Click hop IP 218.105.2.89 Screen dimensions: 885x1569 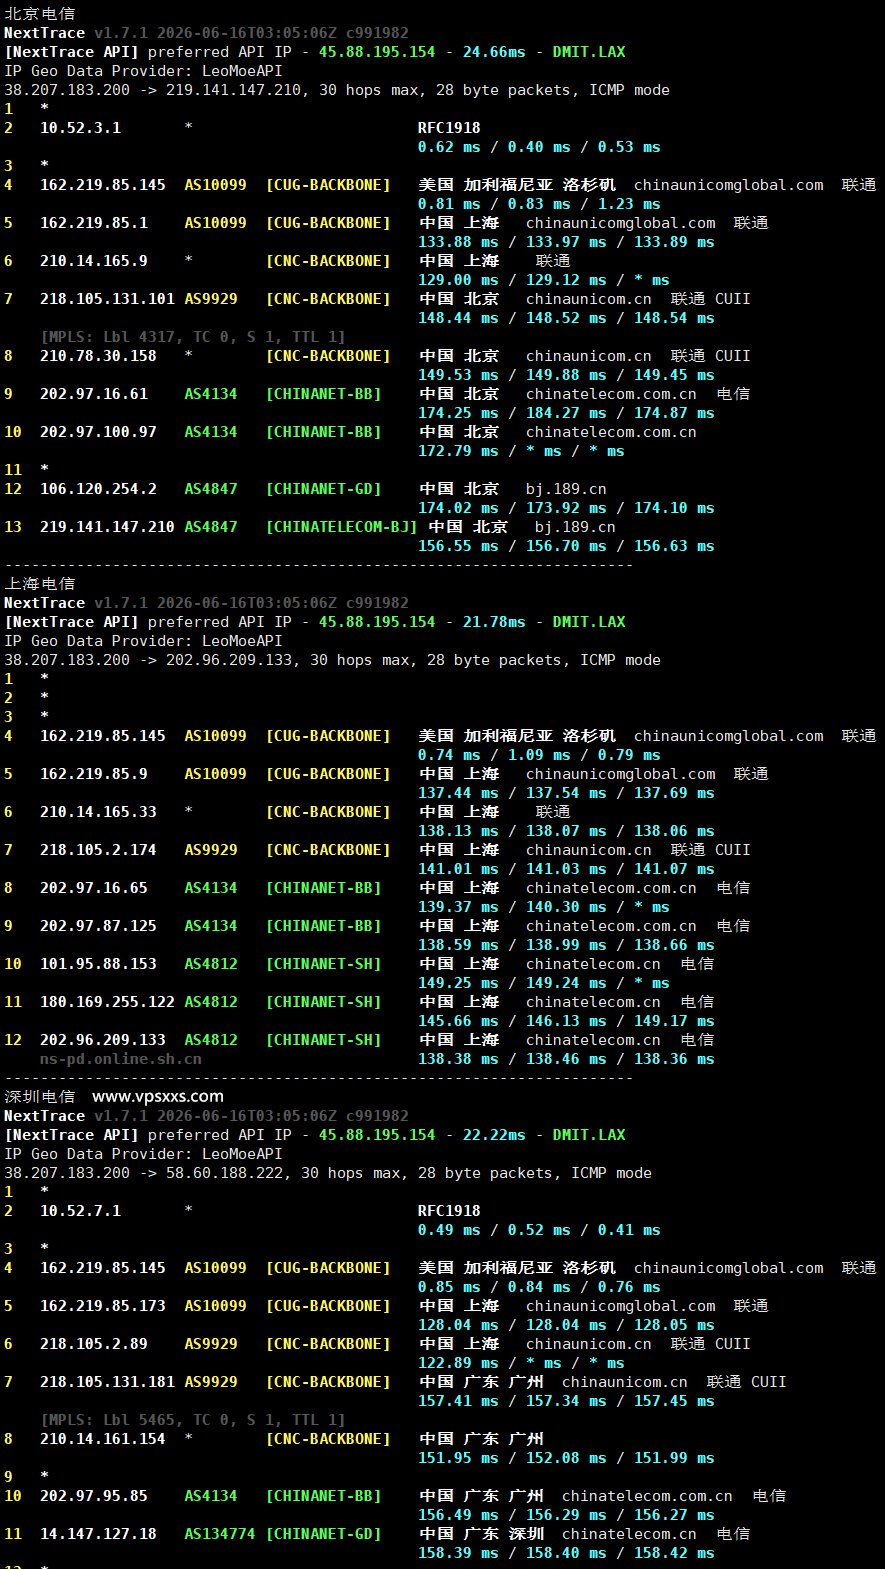pyautogui.click(x=94, y=1344)
